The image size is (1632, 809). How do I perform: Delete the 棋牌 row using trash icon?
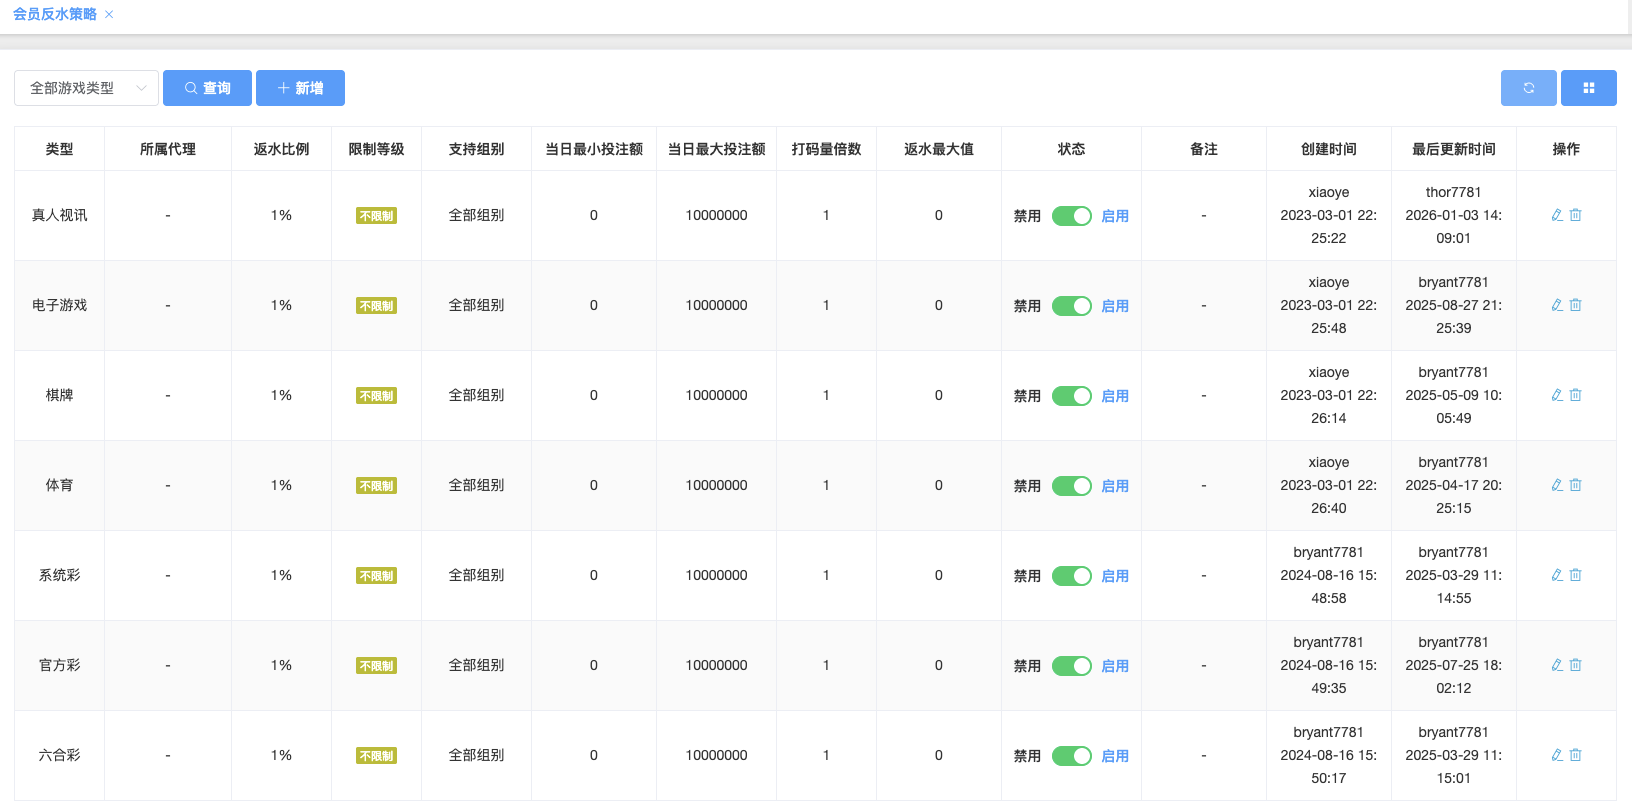pyautogui.click(x=1576, y=395)
